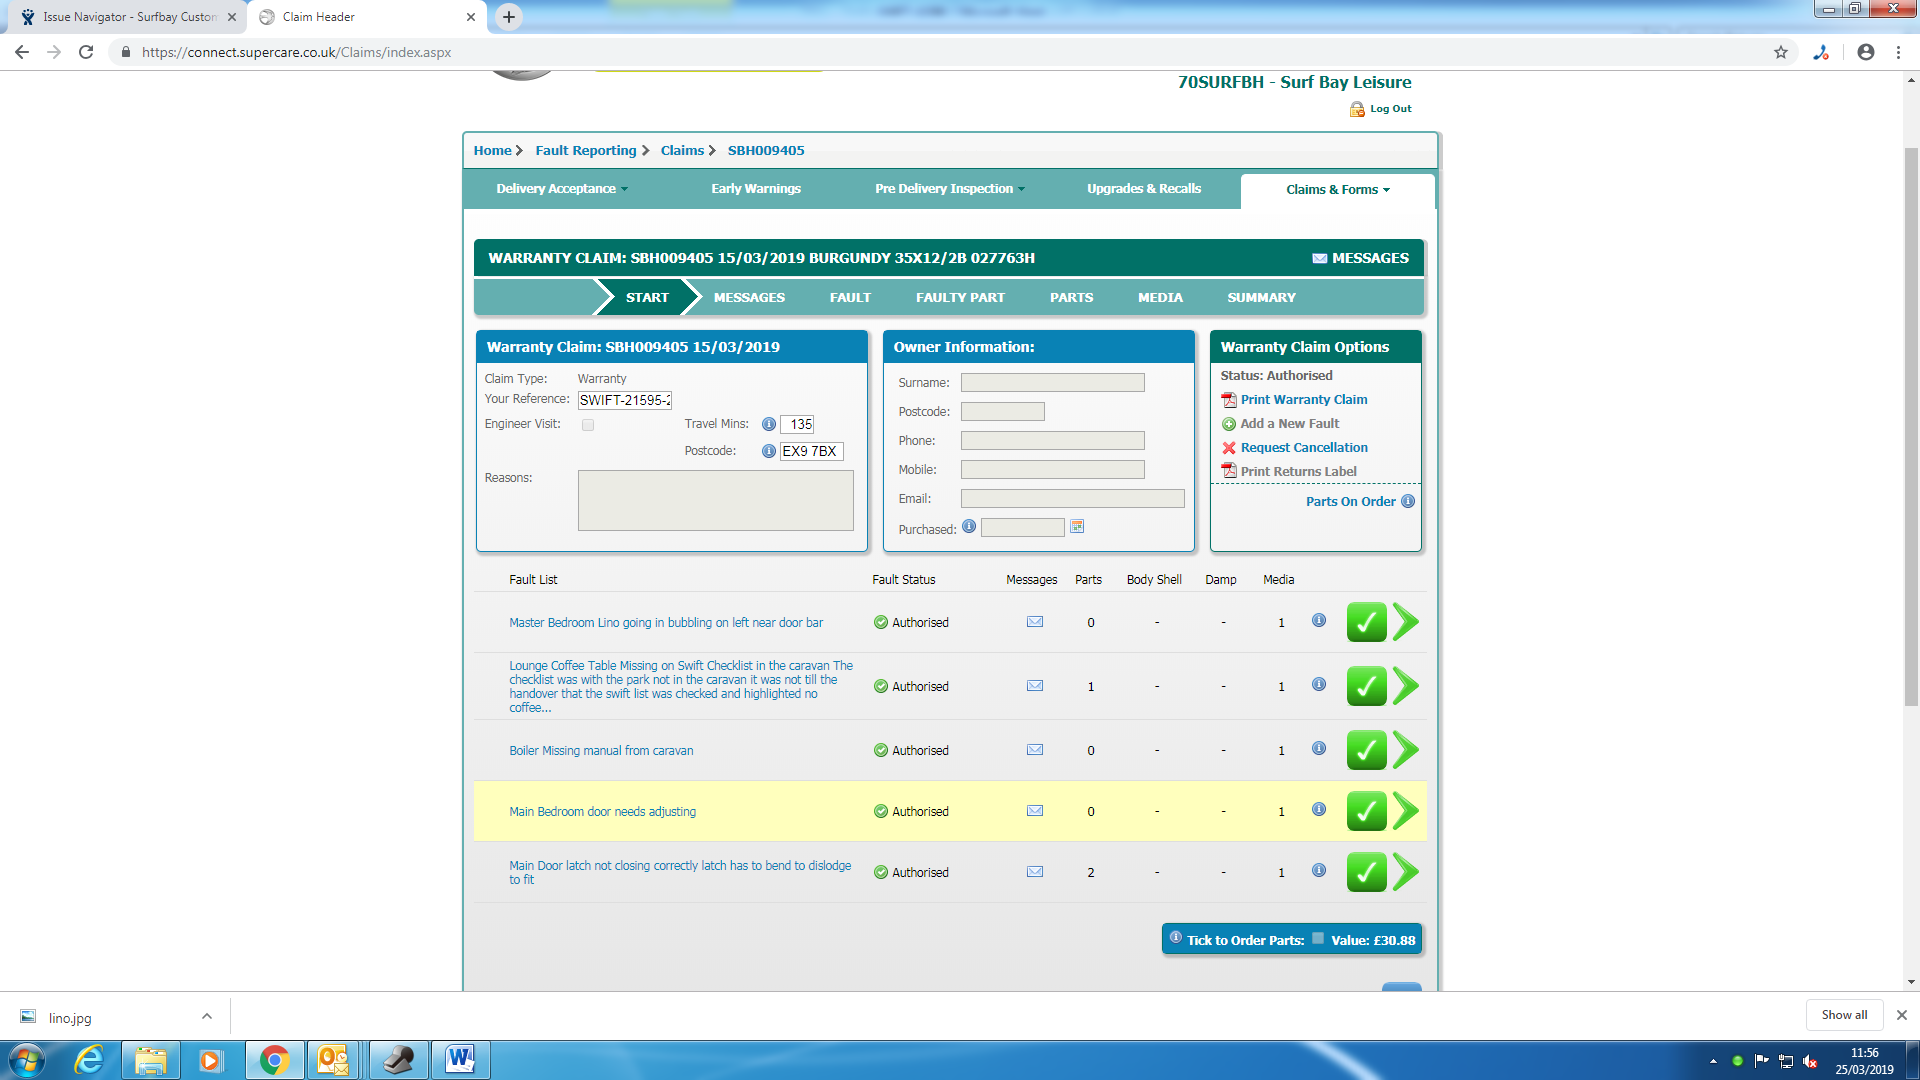Expand the Pre Delivery Inspection dropdown
This screenshot has width=1920, height=1080.
[949, 189]
